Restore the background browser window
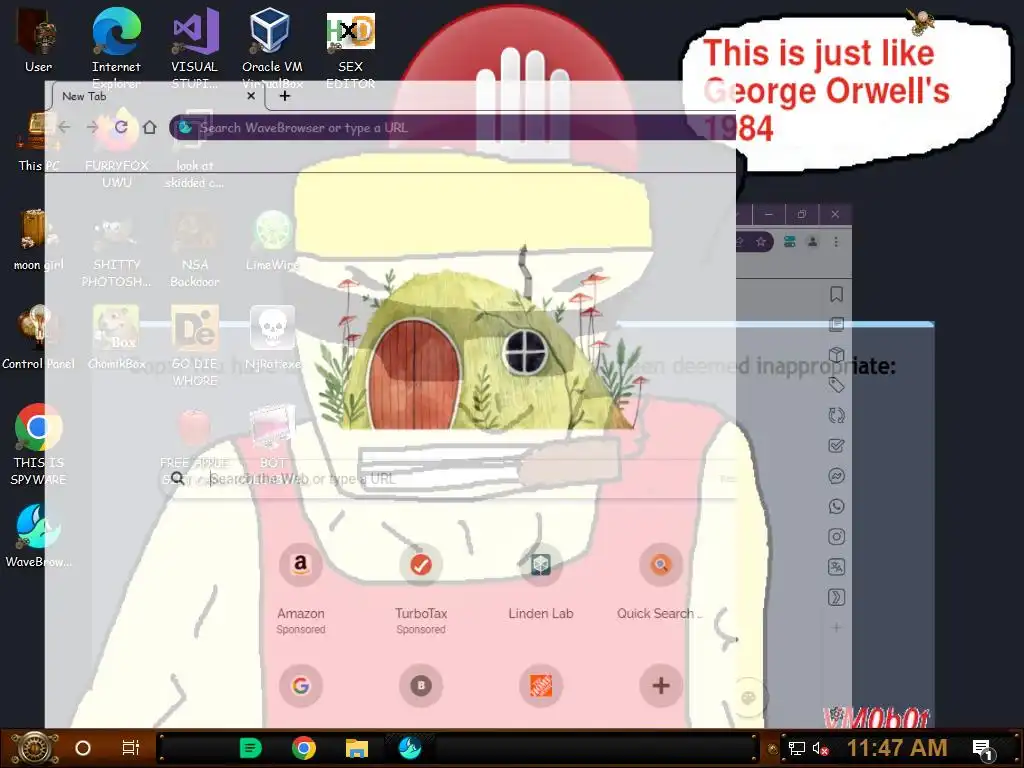The height and width of the screenshot is (768, 1024). point(802,214)
